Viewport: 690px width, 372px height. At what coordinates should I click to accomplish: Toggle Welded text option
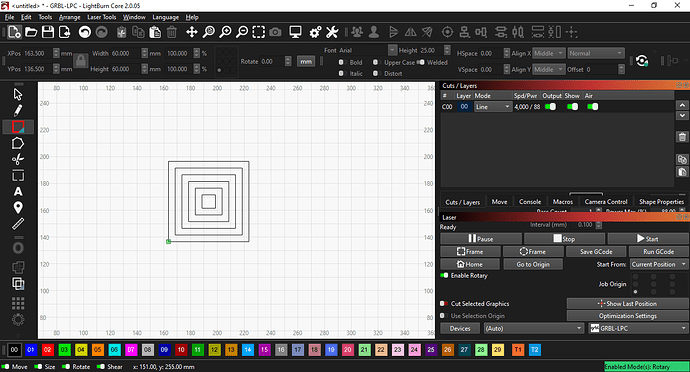[x=421, y=62]
